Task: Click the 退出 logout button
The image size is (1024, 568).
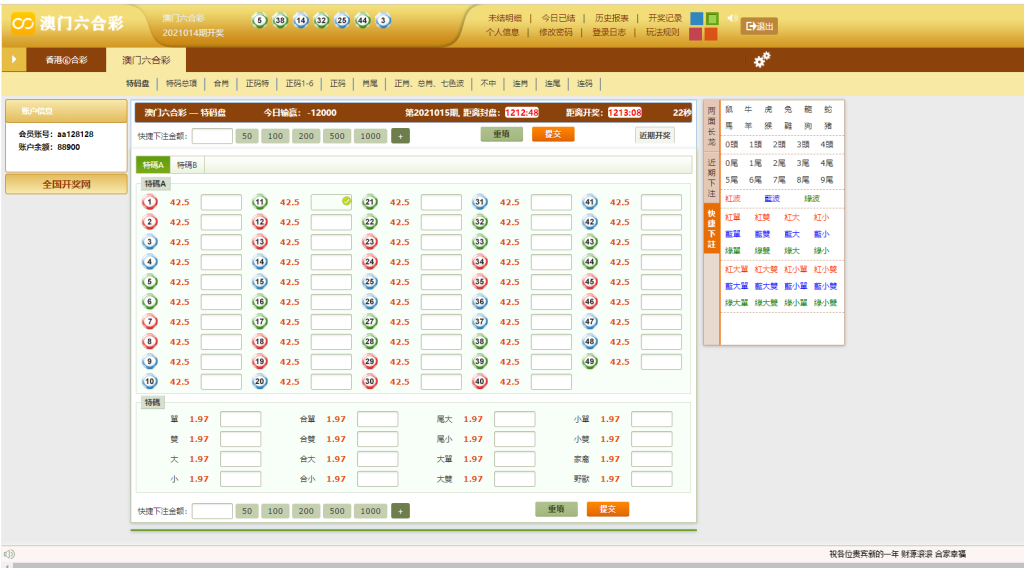Action: click(x=758, y=26)
